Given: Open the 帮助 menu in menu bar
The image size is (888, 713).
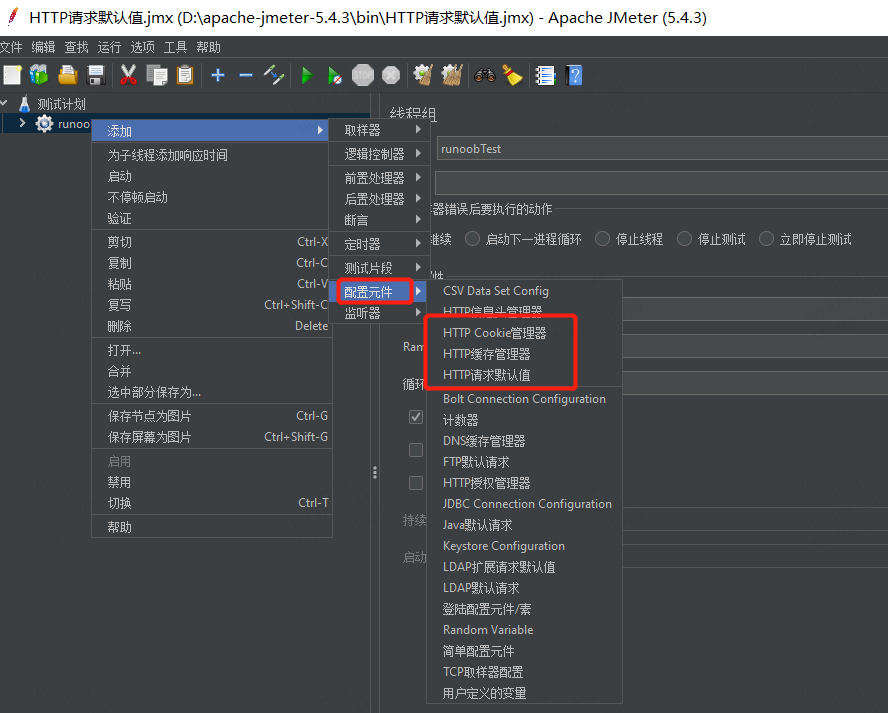Looking at the screenshot, I should (208, 47).
